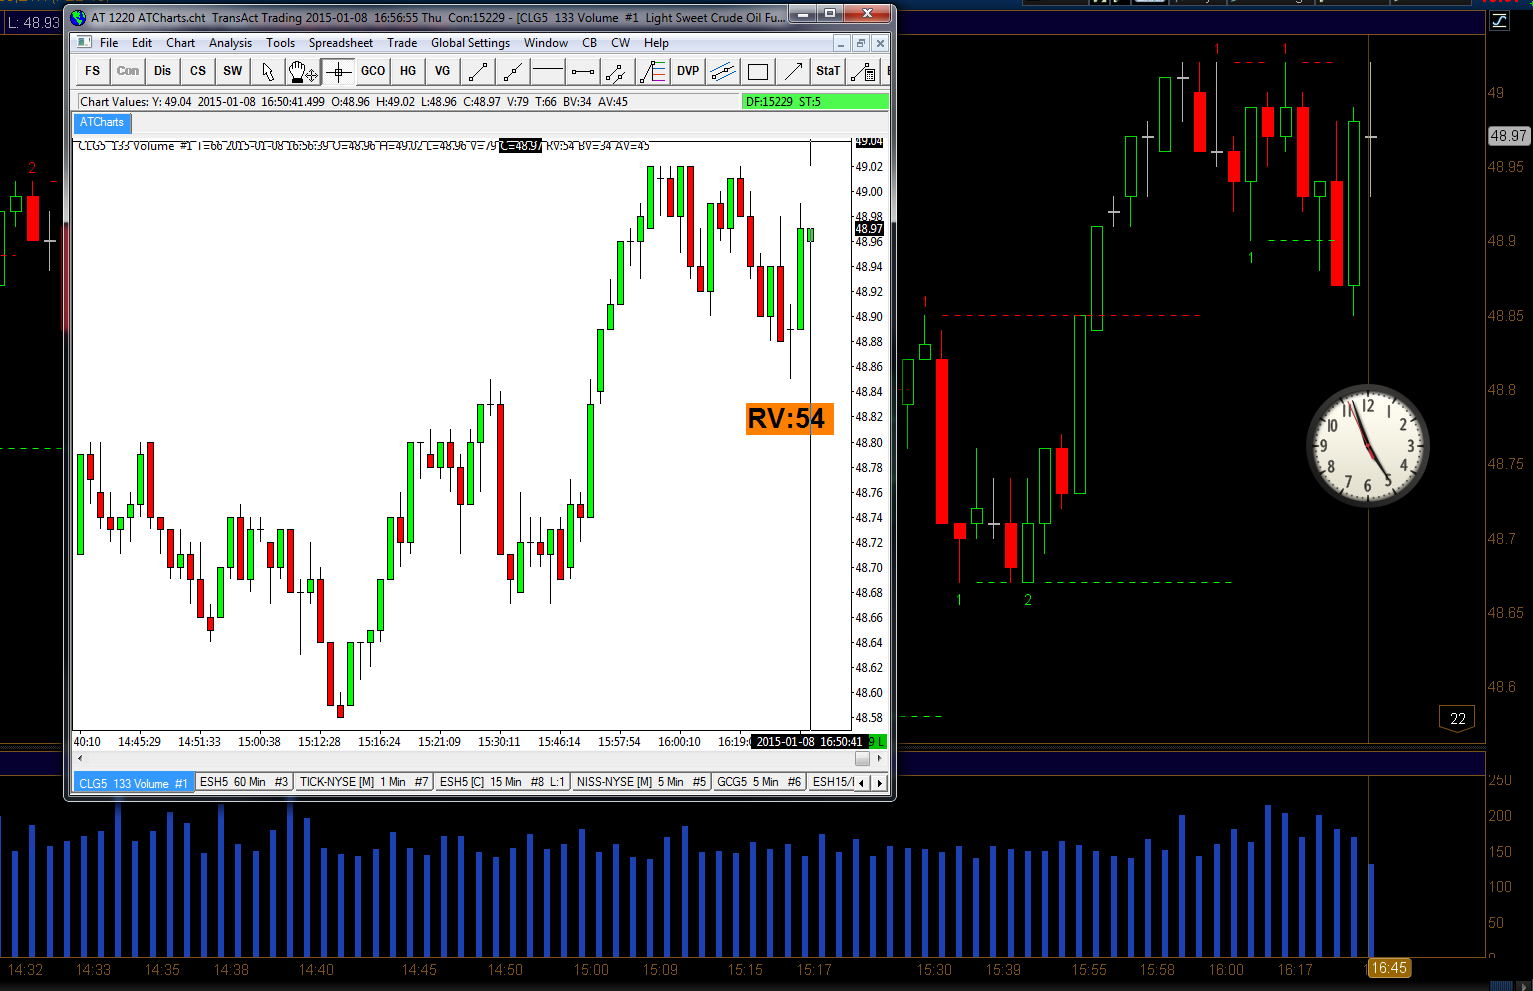Screen dimensions: 1533x991
Task: Expand chart tabs with right scroll arrow
Action: point(880,783)
